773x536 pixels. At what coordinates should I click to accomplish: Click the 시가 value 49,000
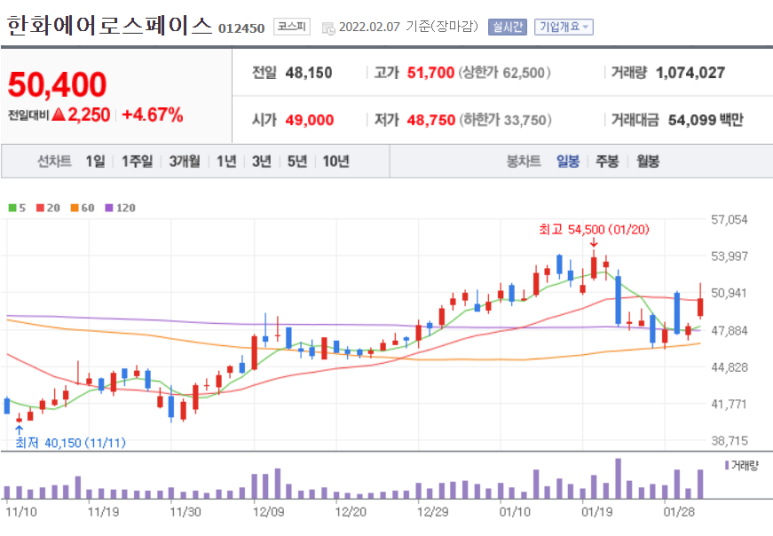coord(310,120)
